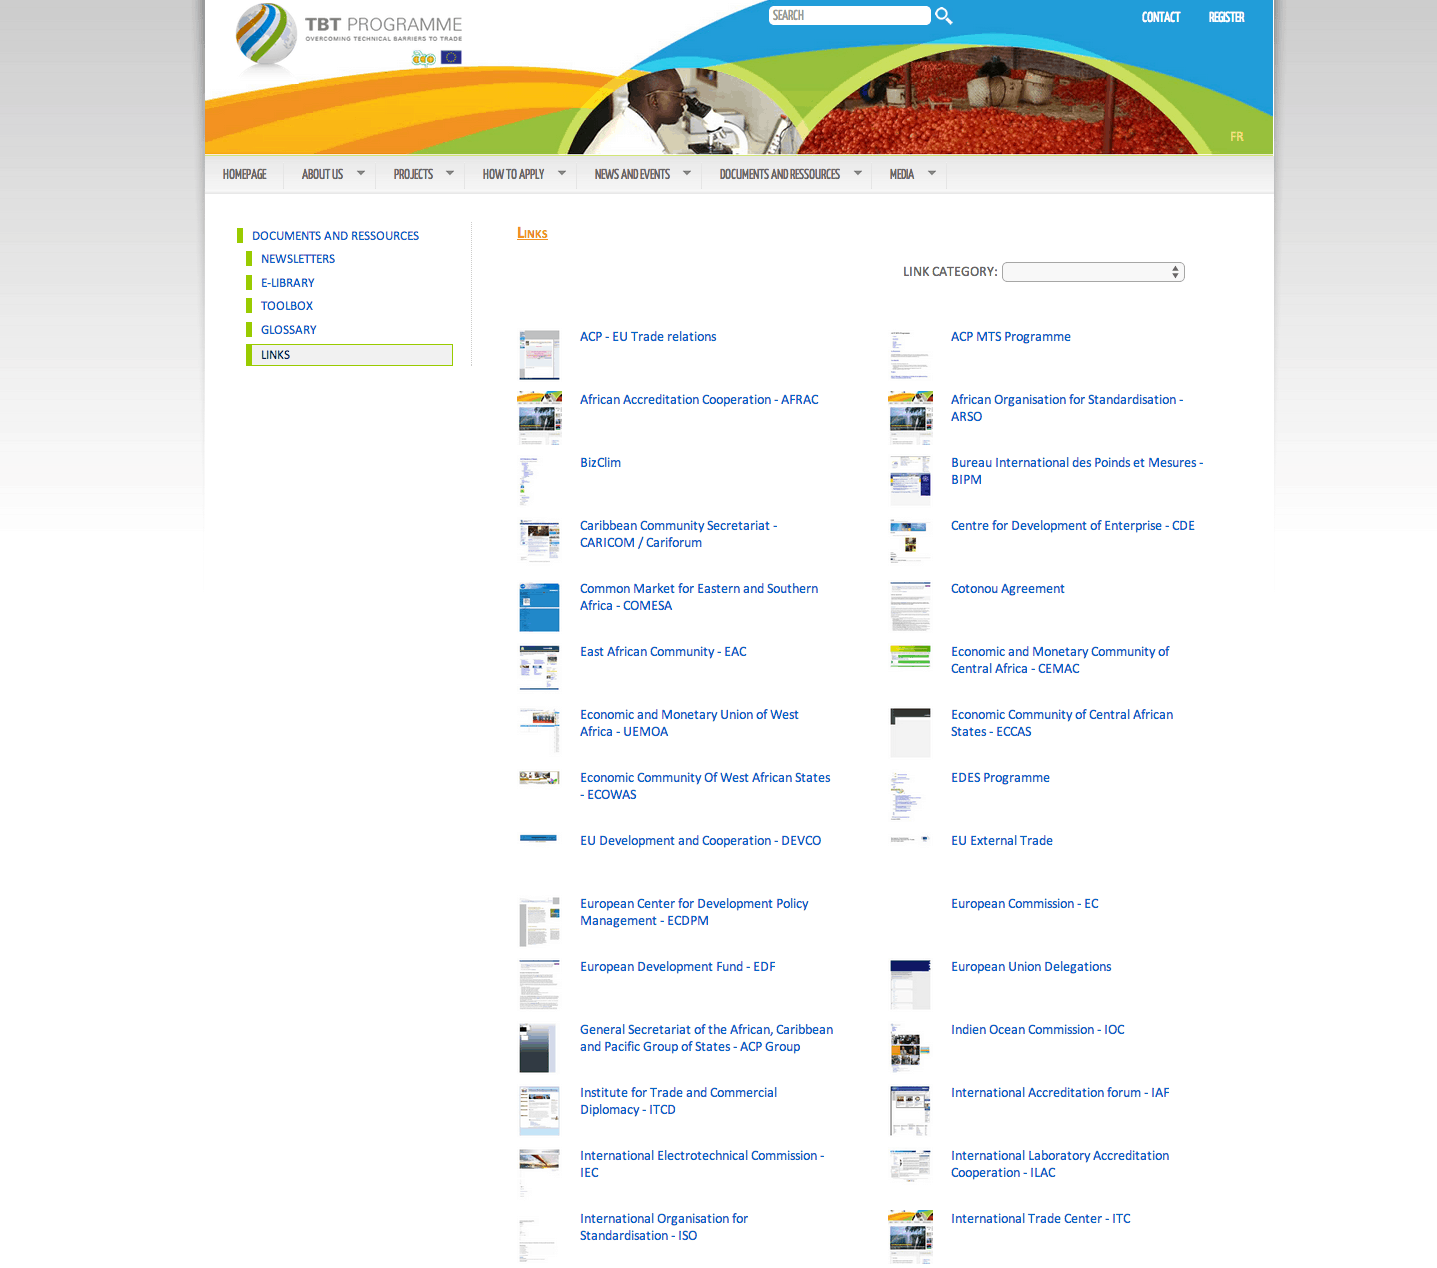Select Documents and Ressources in sidebar
The image size is (1437, 1268).
point(335,236)
